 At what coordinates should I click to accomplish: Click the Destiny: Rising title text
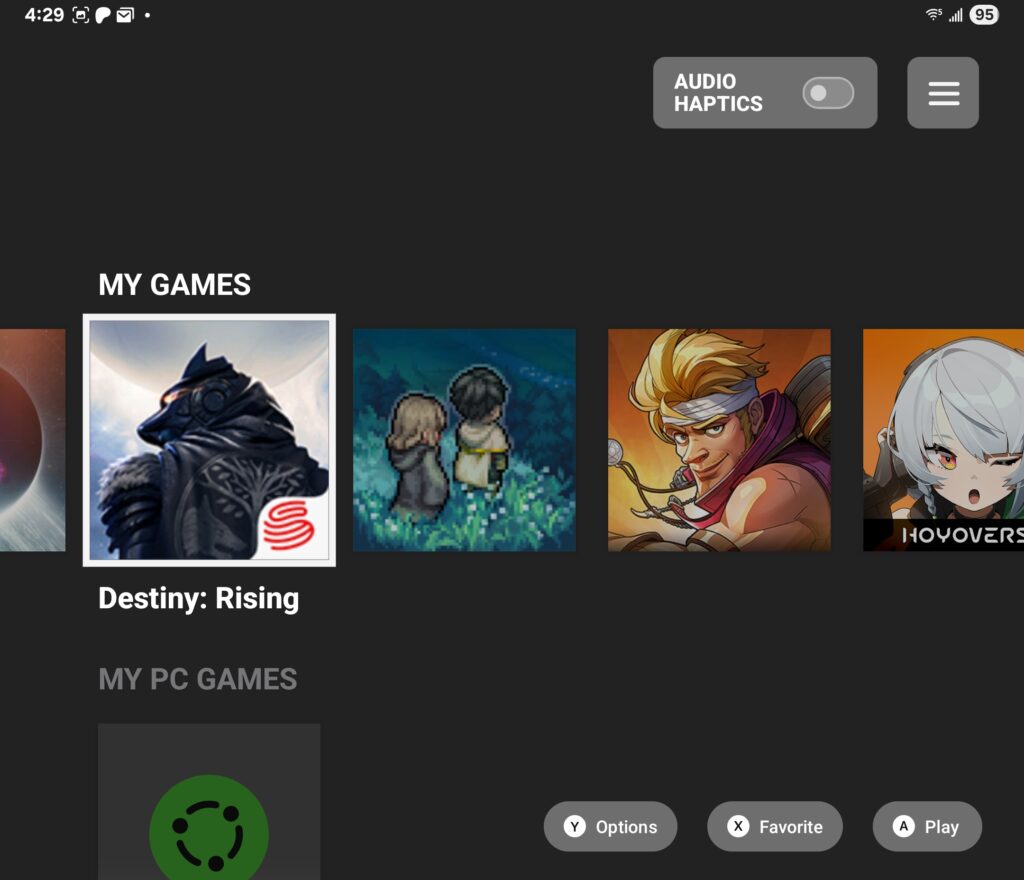pyautogui.click(x=199, y=599)
